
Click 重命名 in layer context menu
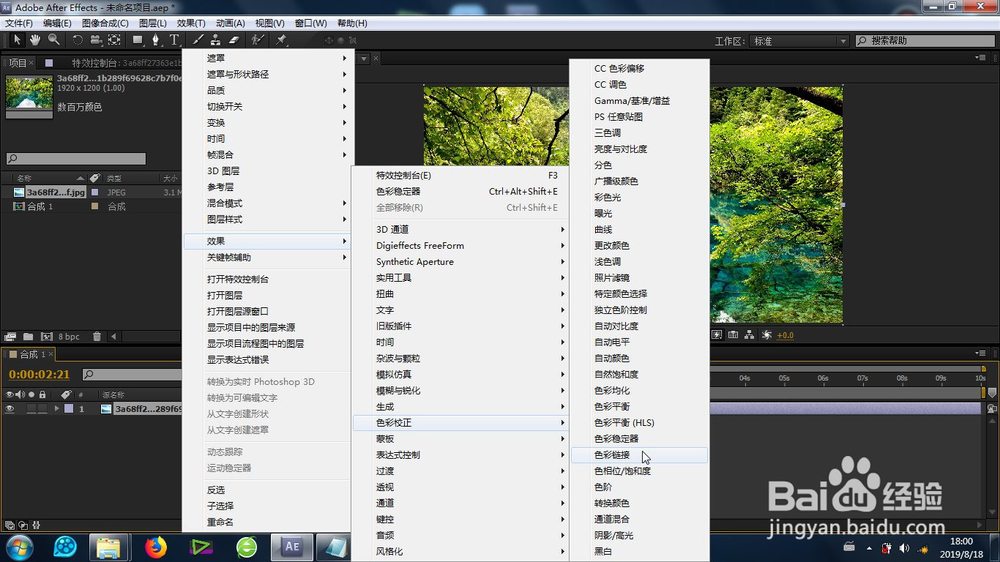(267, 522)
